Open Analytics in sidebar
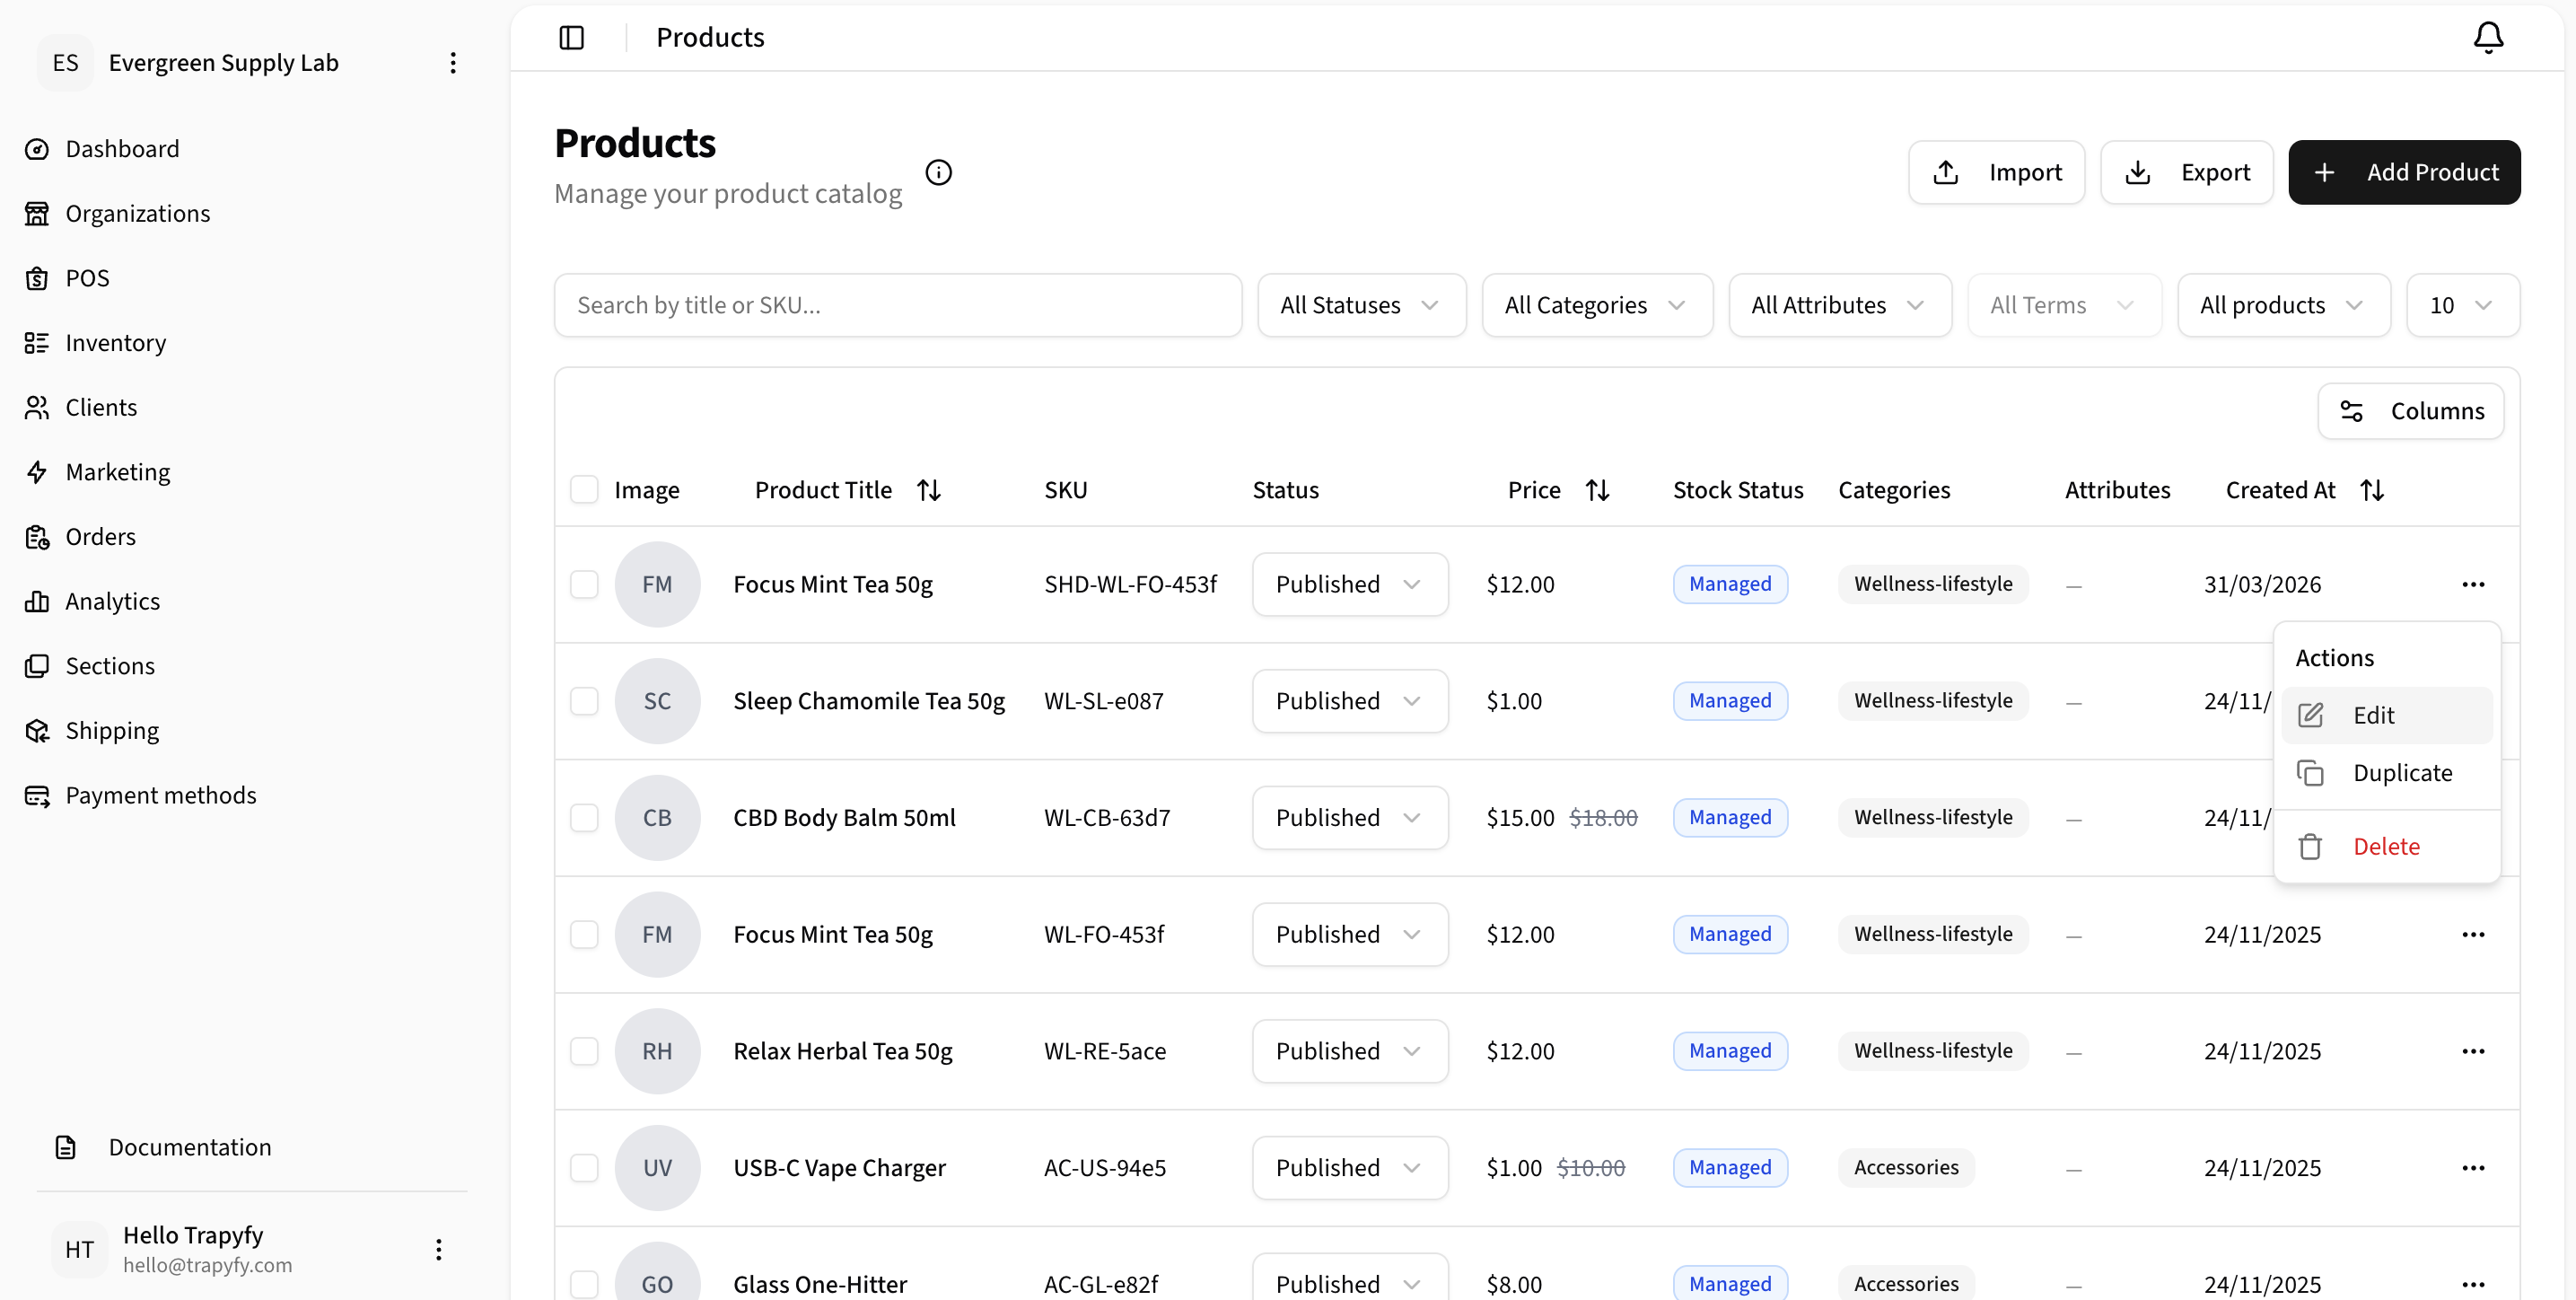The height and width of the screenshot is (1300, 2576). point(112,601)
